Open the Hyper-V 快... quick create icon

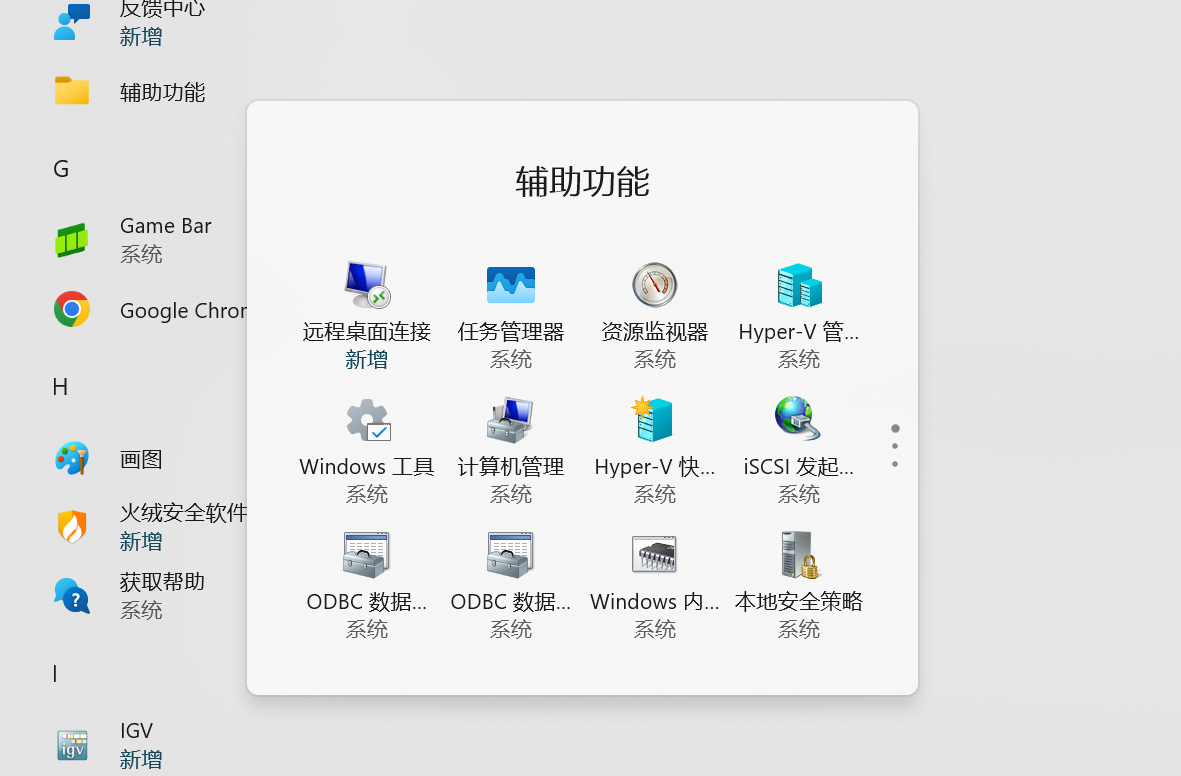[x=652, y=419]
